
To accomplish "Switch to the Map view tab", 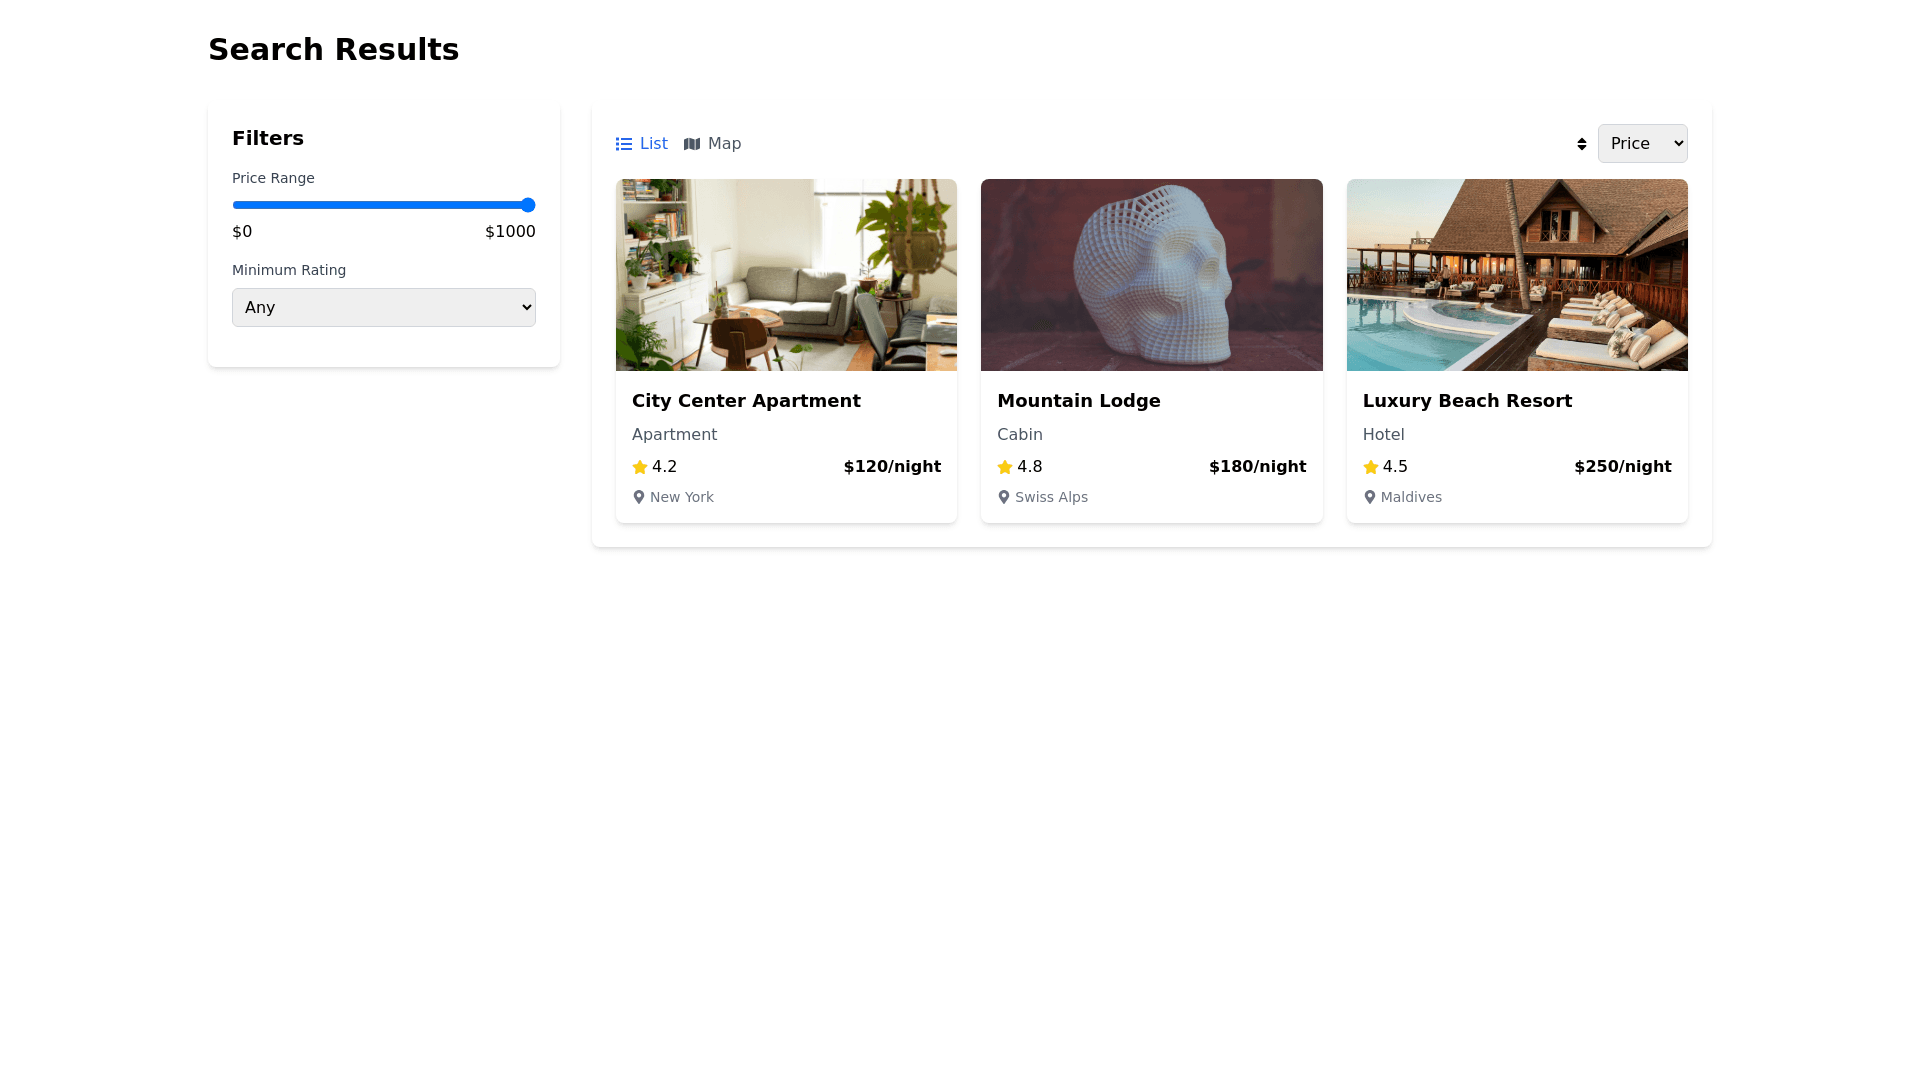I will click(713, 144).
